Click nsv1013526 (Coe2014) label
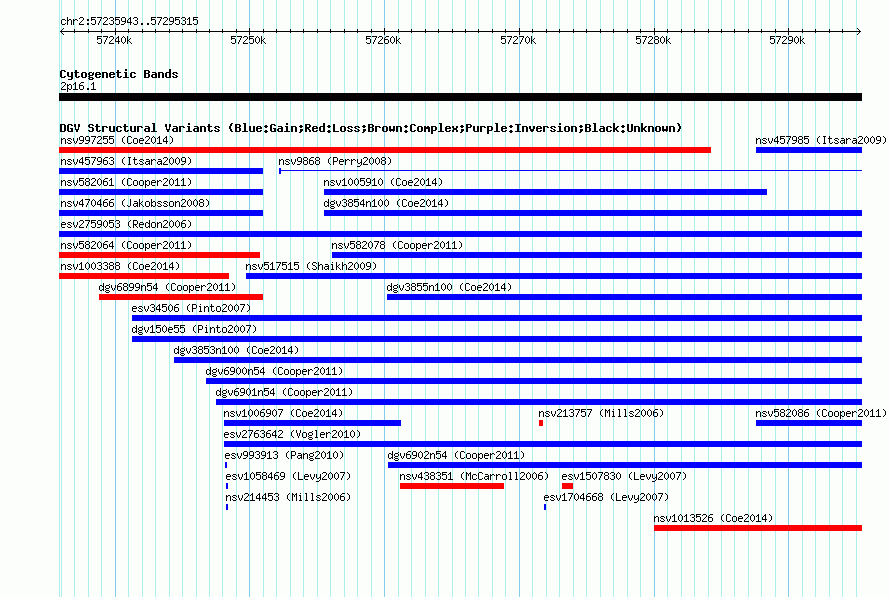Viewport: 890px width, 597px height. (x=713, y=518)
